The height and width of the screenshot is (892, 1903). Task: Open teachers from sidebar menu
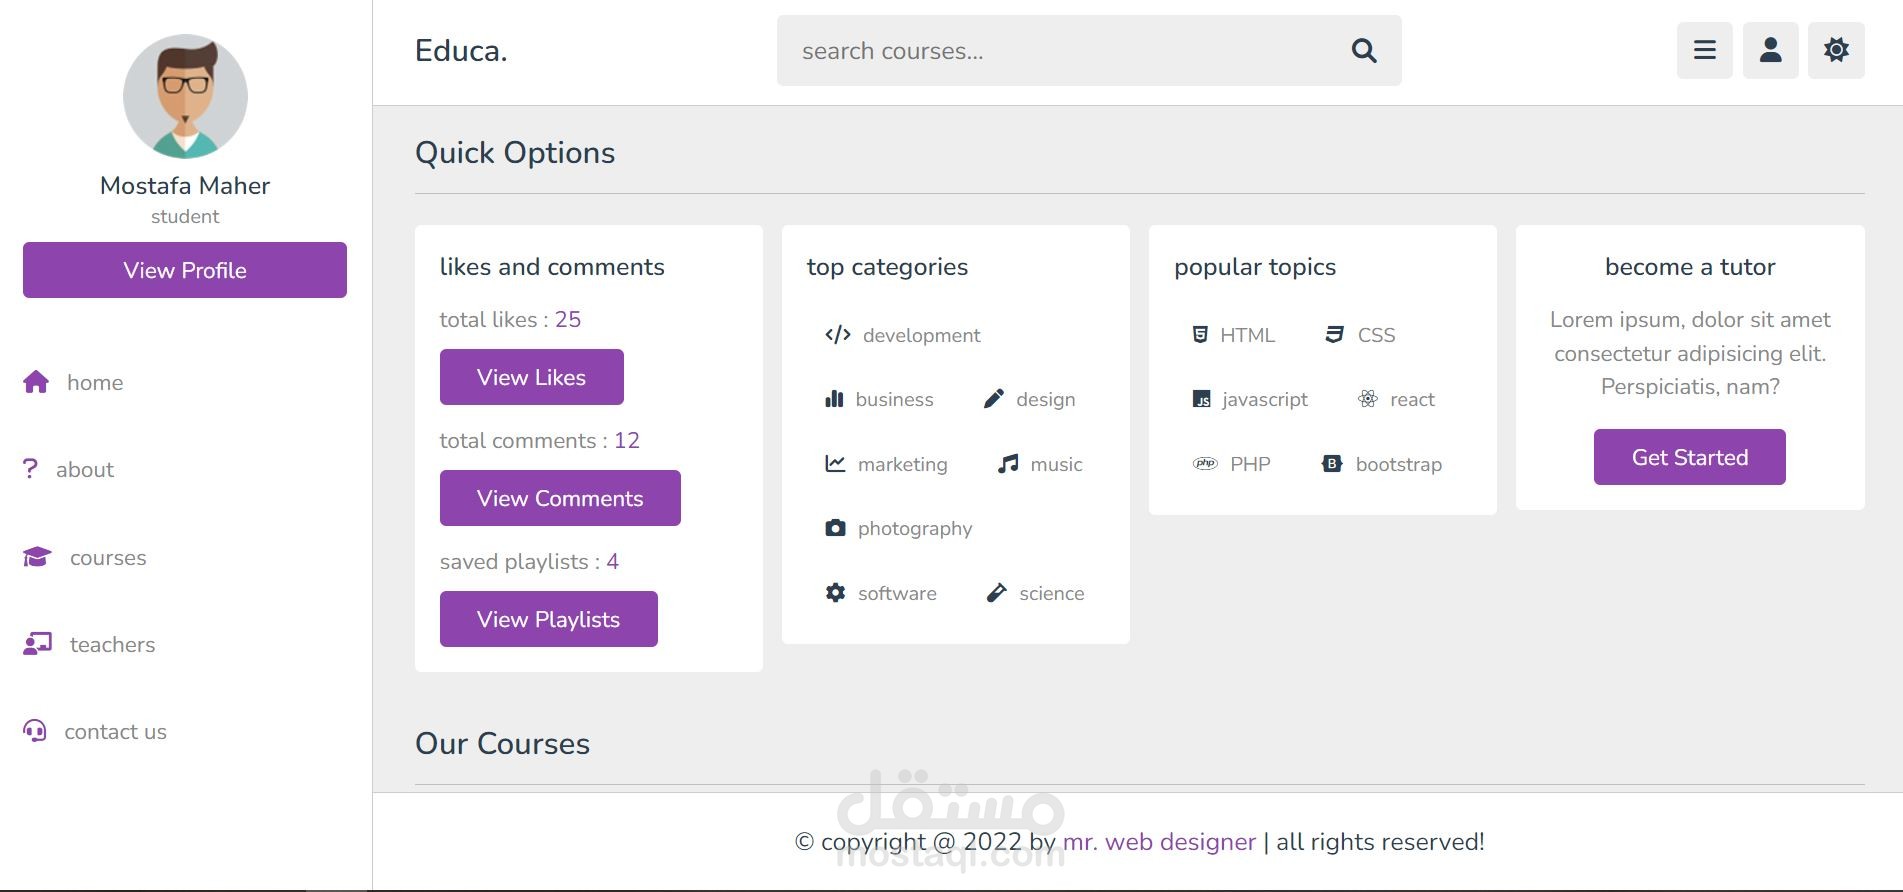point(112,644)
